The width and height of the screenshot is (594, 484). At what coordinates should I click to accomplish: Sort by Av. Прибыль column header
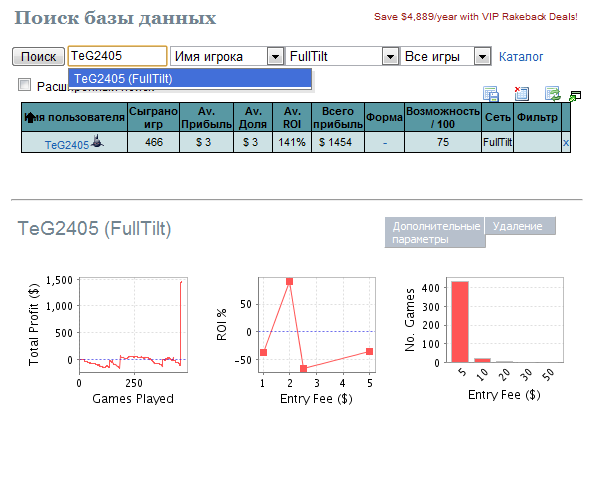(206, 117)
